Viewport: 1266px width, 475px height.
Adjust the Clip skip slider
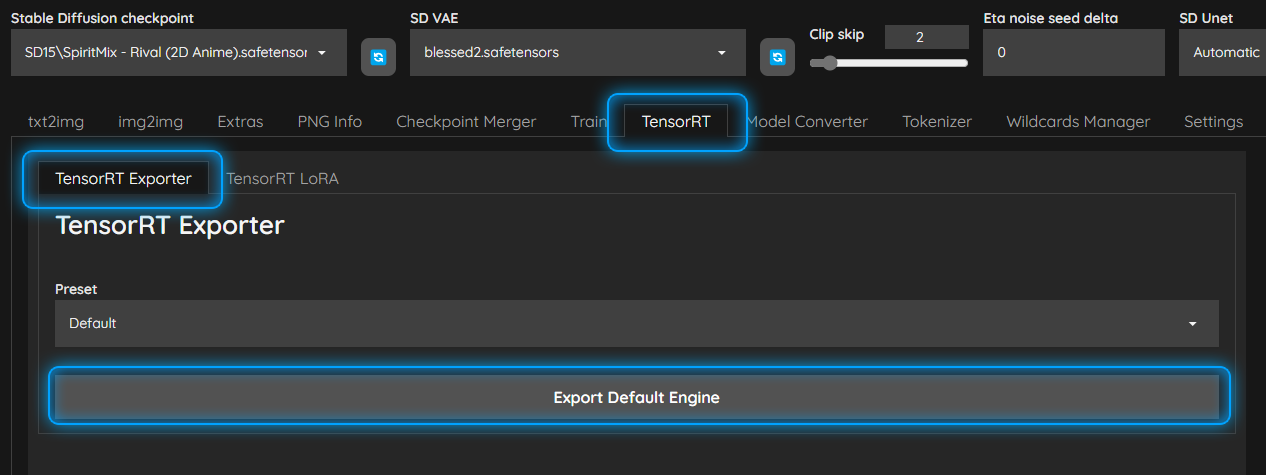889,63
